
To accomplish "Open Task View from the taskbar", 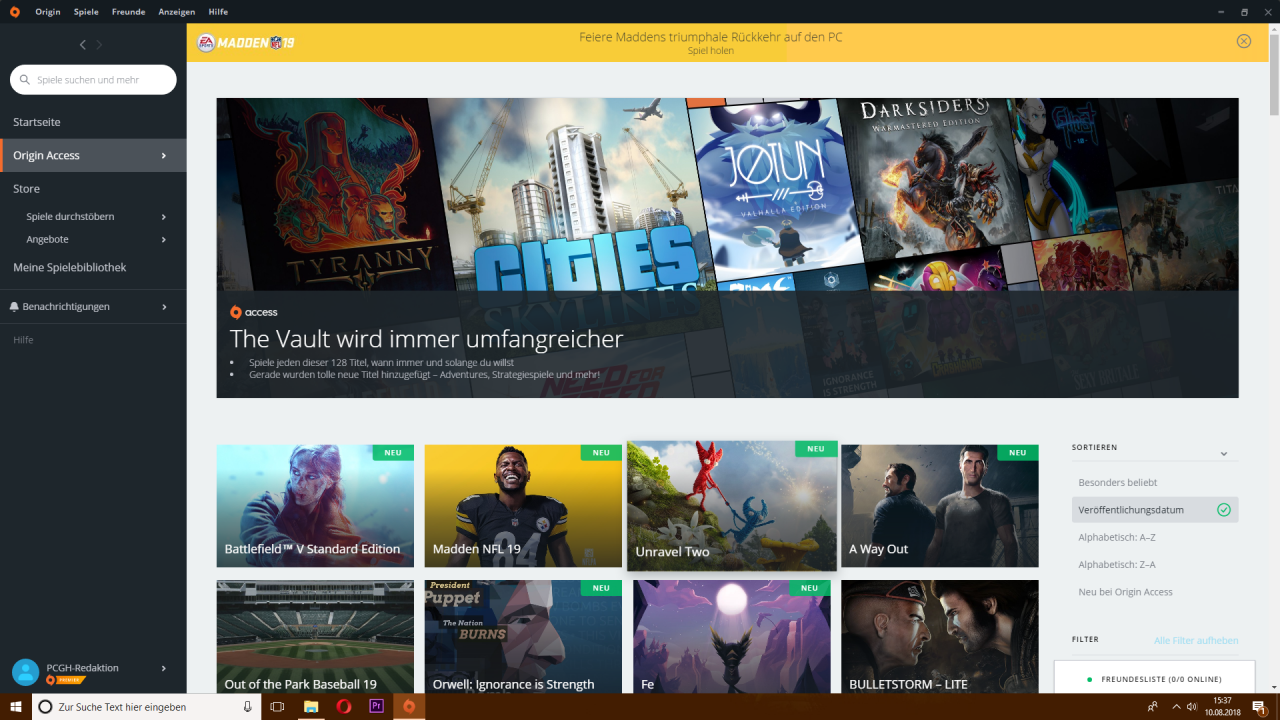I will [277, 707].
